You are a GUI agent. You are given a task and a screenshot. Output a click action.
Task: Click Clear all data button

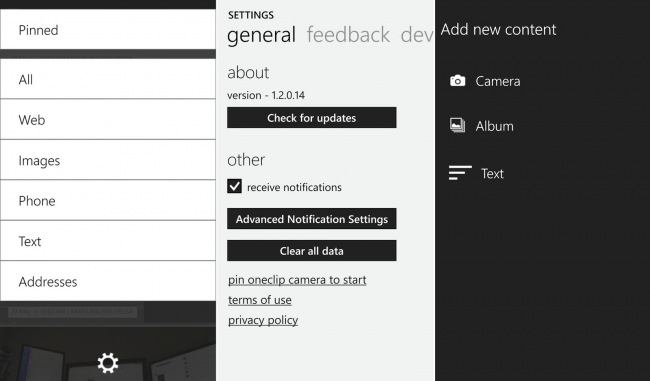pyautogui.click(x=312, y=251)
